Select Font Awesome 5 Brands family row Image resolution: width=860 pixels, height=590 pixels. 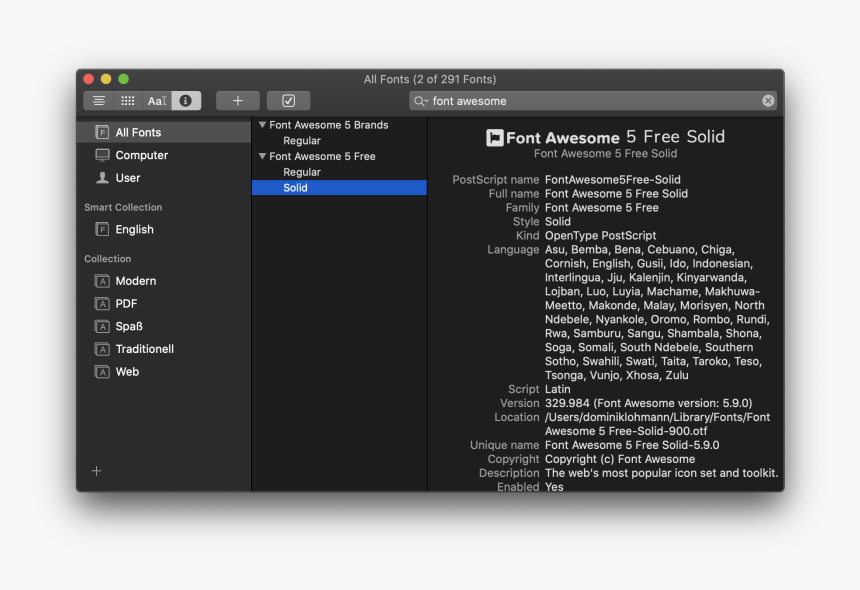[x=339, y=125]
